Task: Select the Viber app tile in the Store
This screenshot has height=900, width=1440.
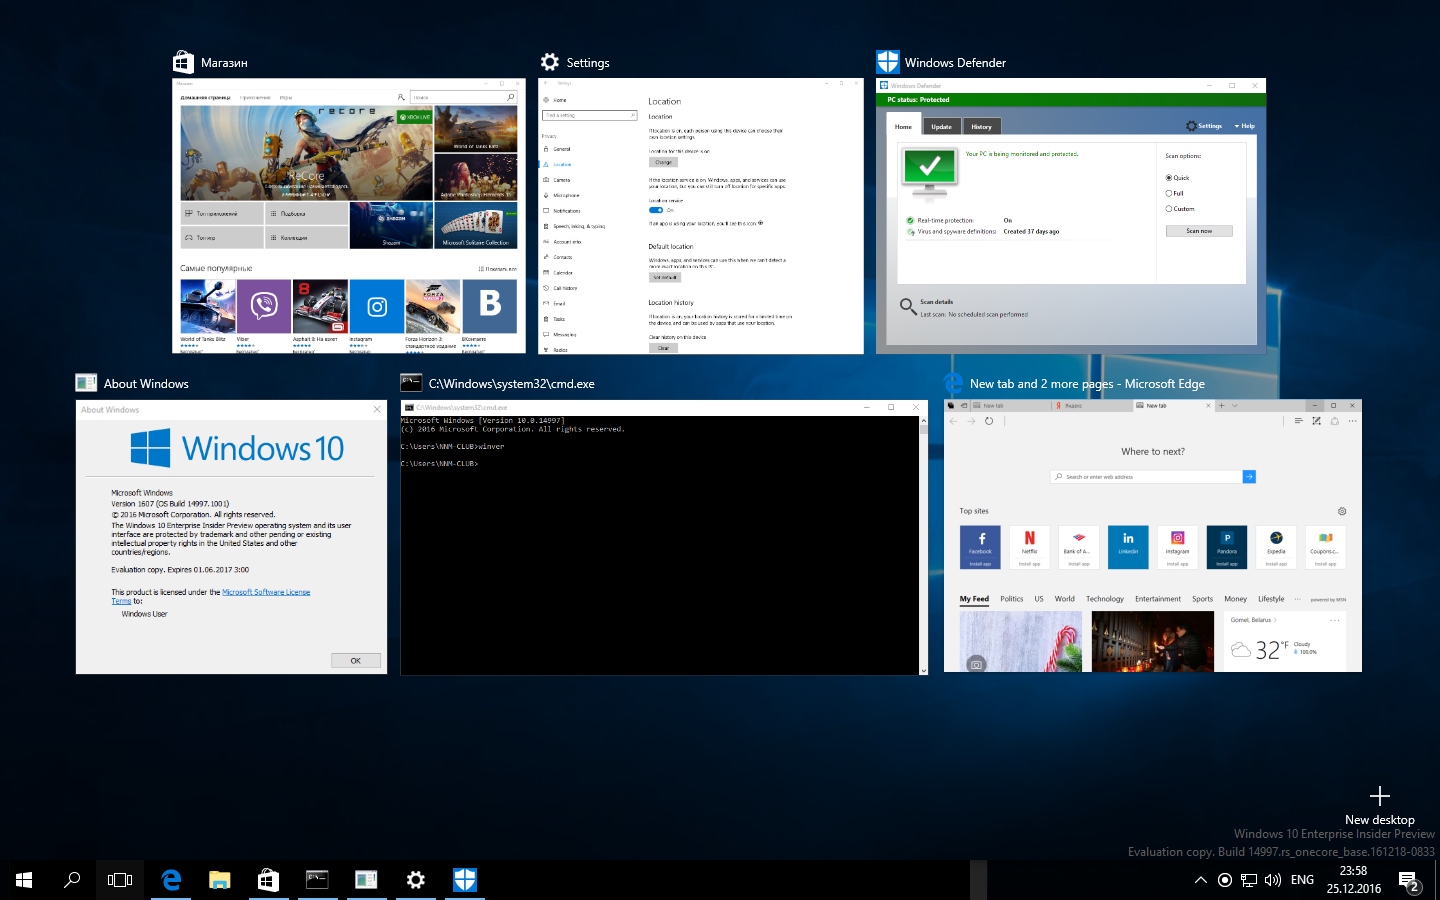Action: [264, 314]
